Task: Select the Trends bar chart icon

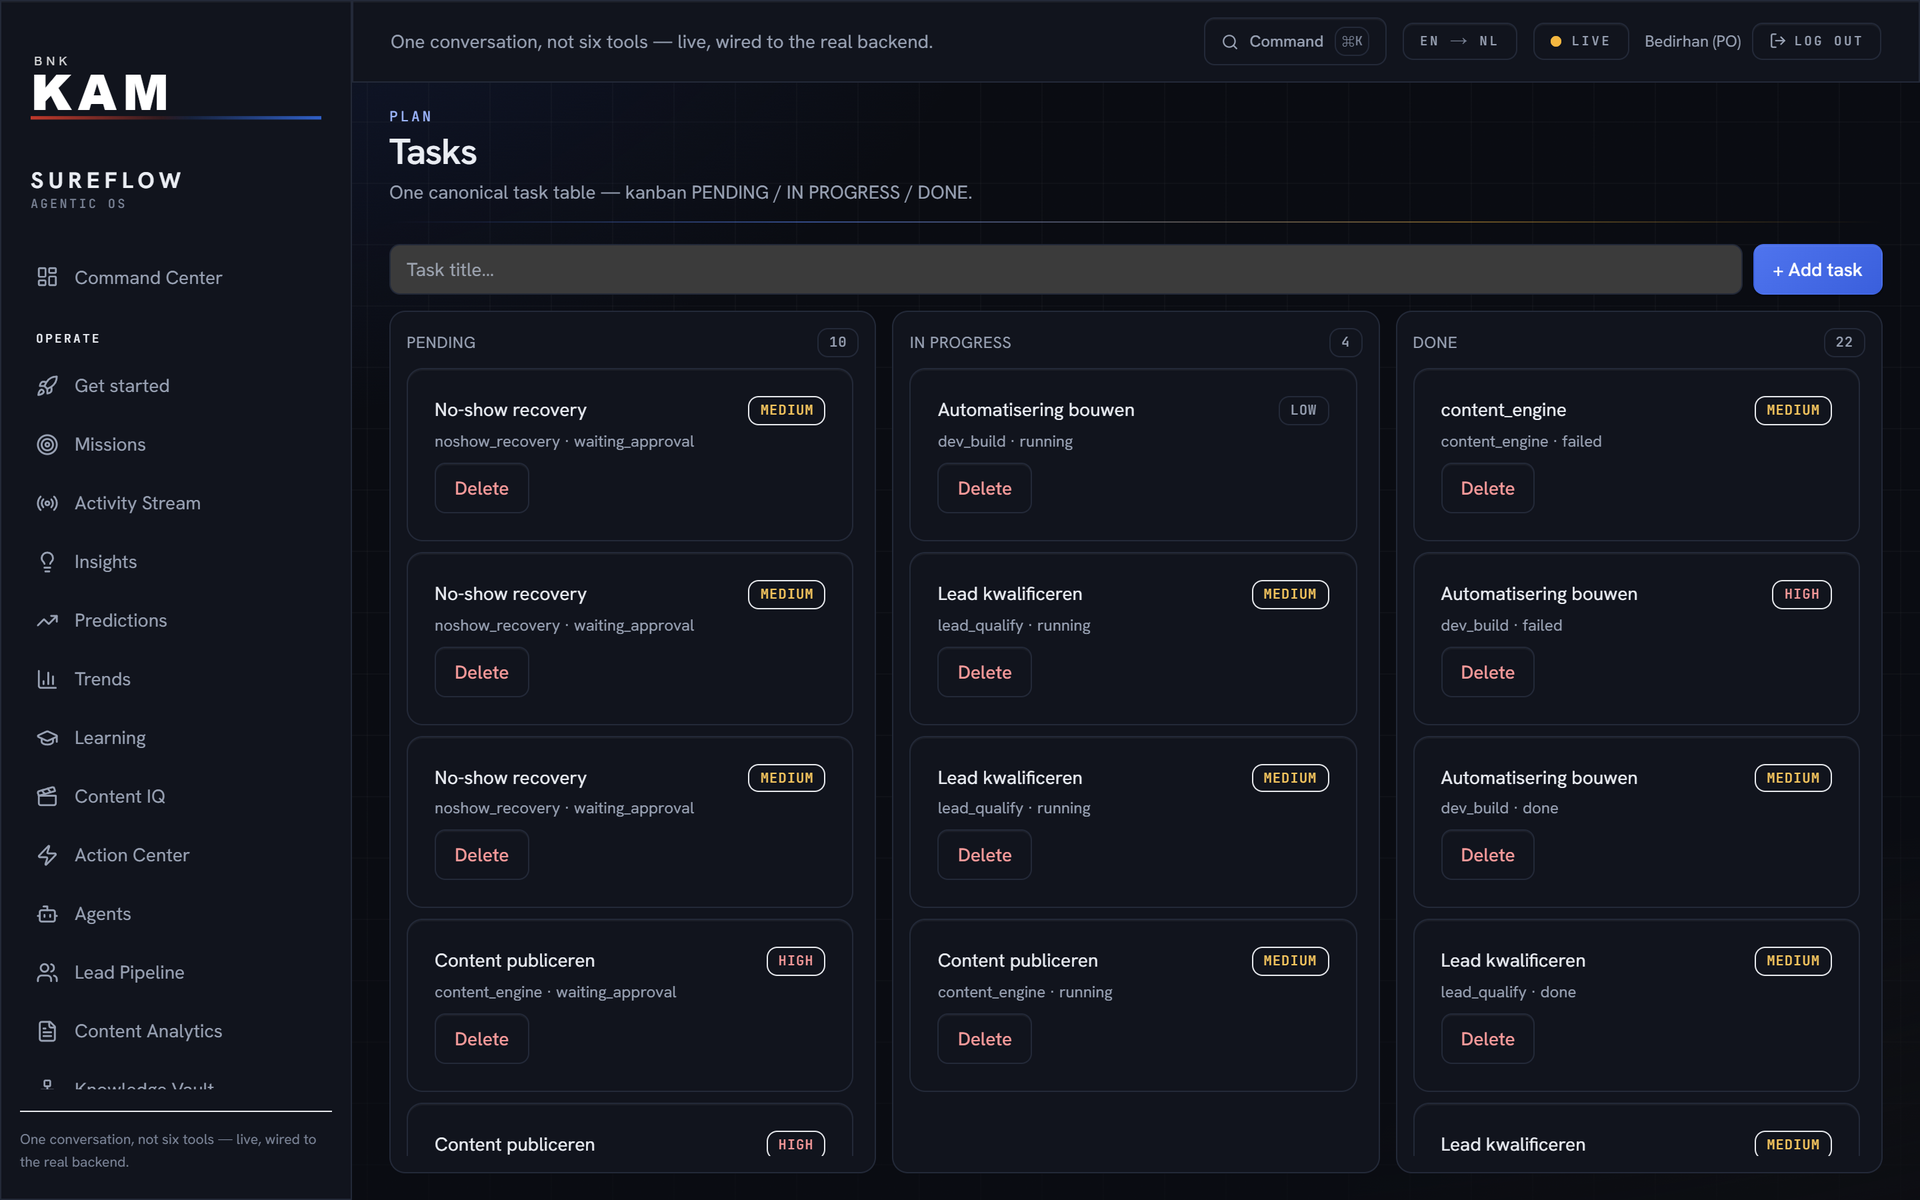Action: pyautogui.click(x=47, y=679)
